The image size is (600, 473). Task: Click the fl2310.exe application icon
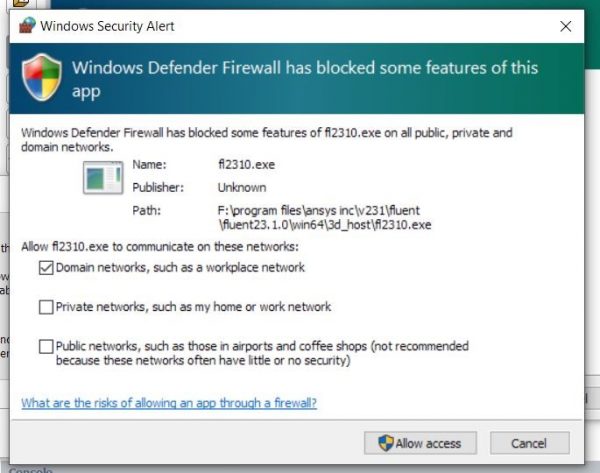point(103,178)
